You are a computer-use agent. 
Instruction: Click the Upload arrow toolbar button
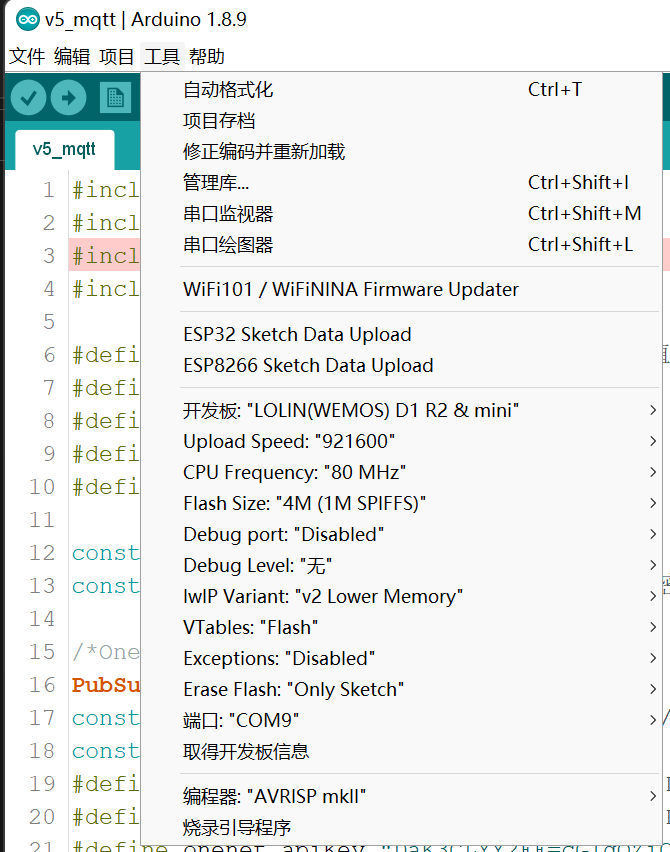coord(68,98)
